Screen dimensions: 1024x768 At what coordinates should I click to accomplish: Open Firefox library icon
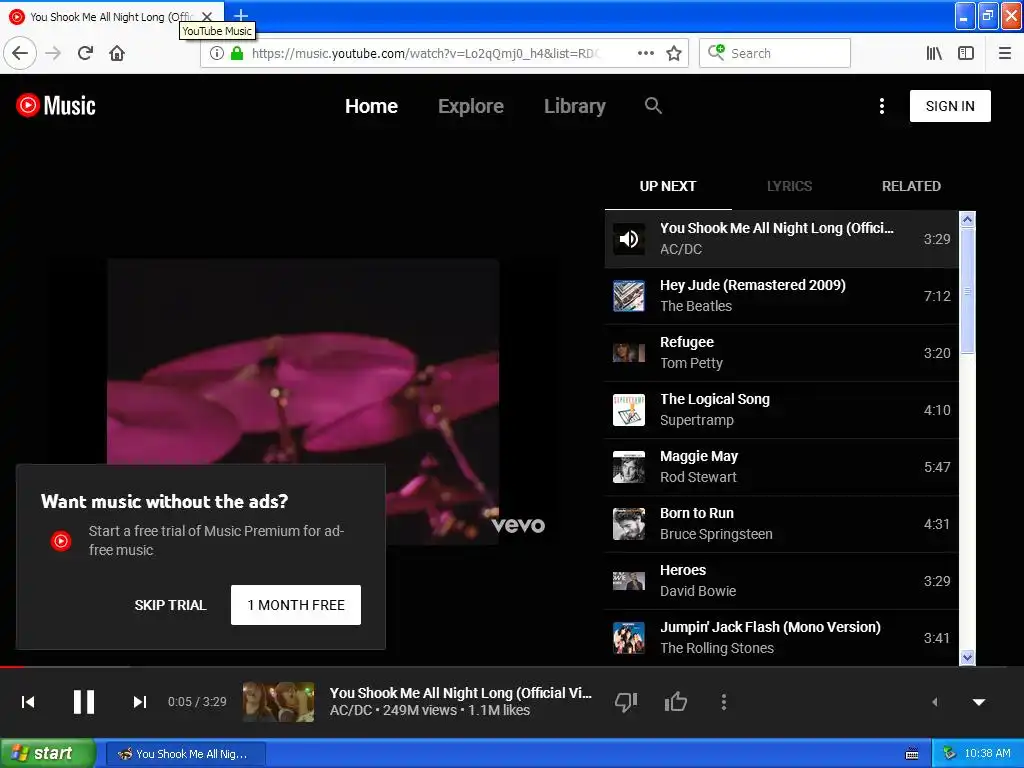point(934,53)
